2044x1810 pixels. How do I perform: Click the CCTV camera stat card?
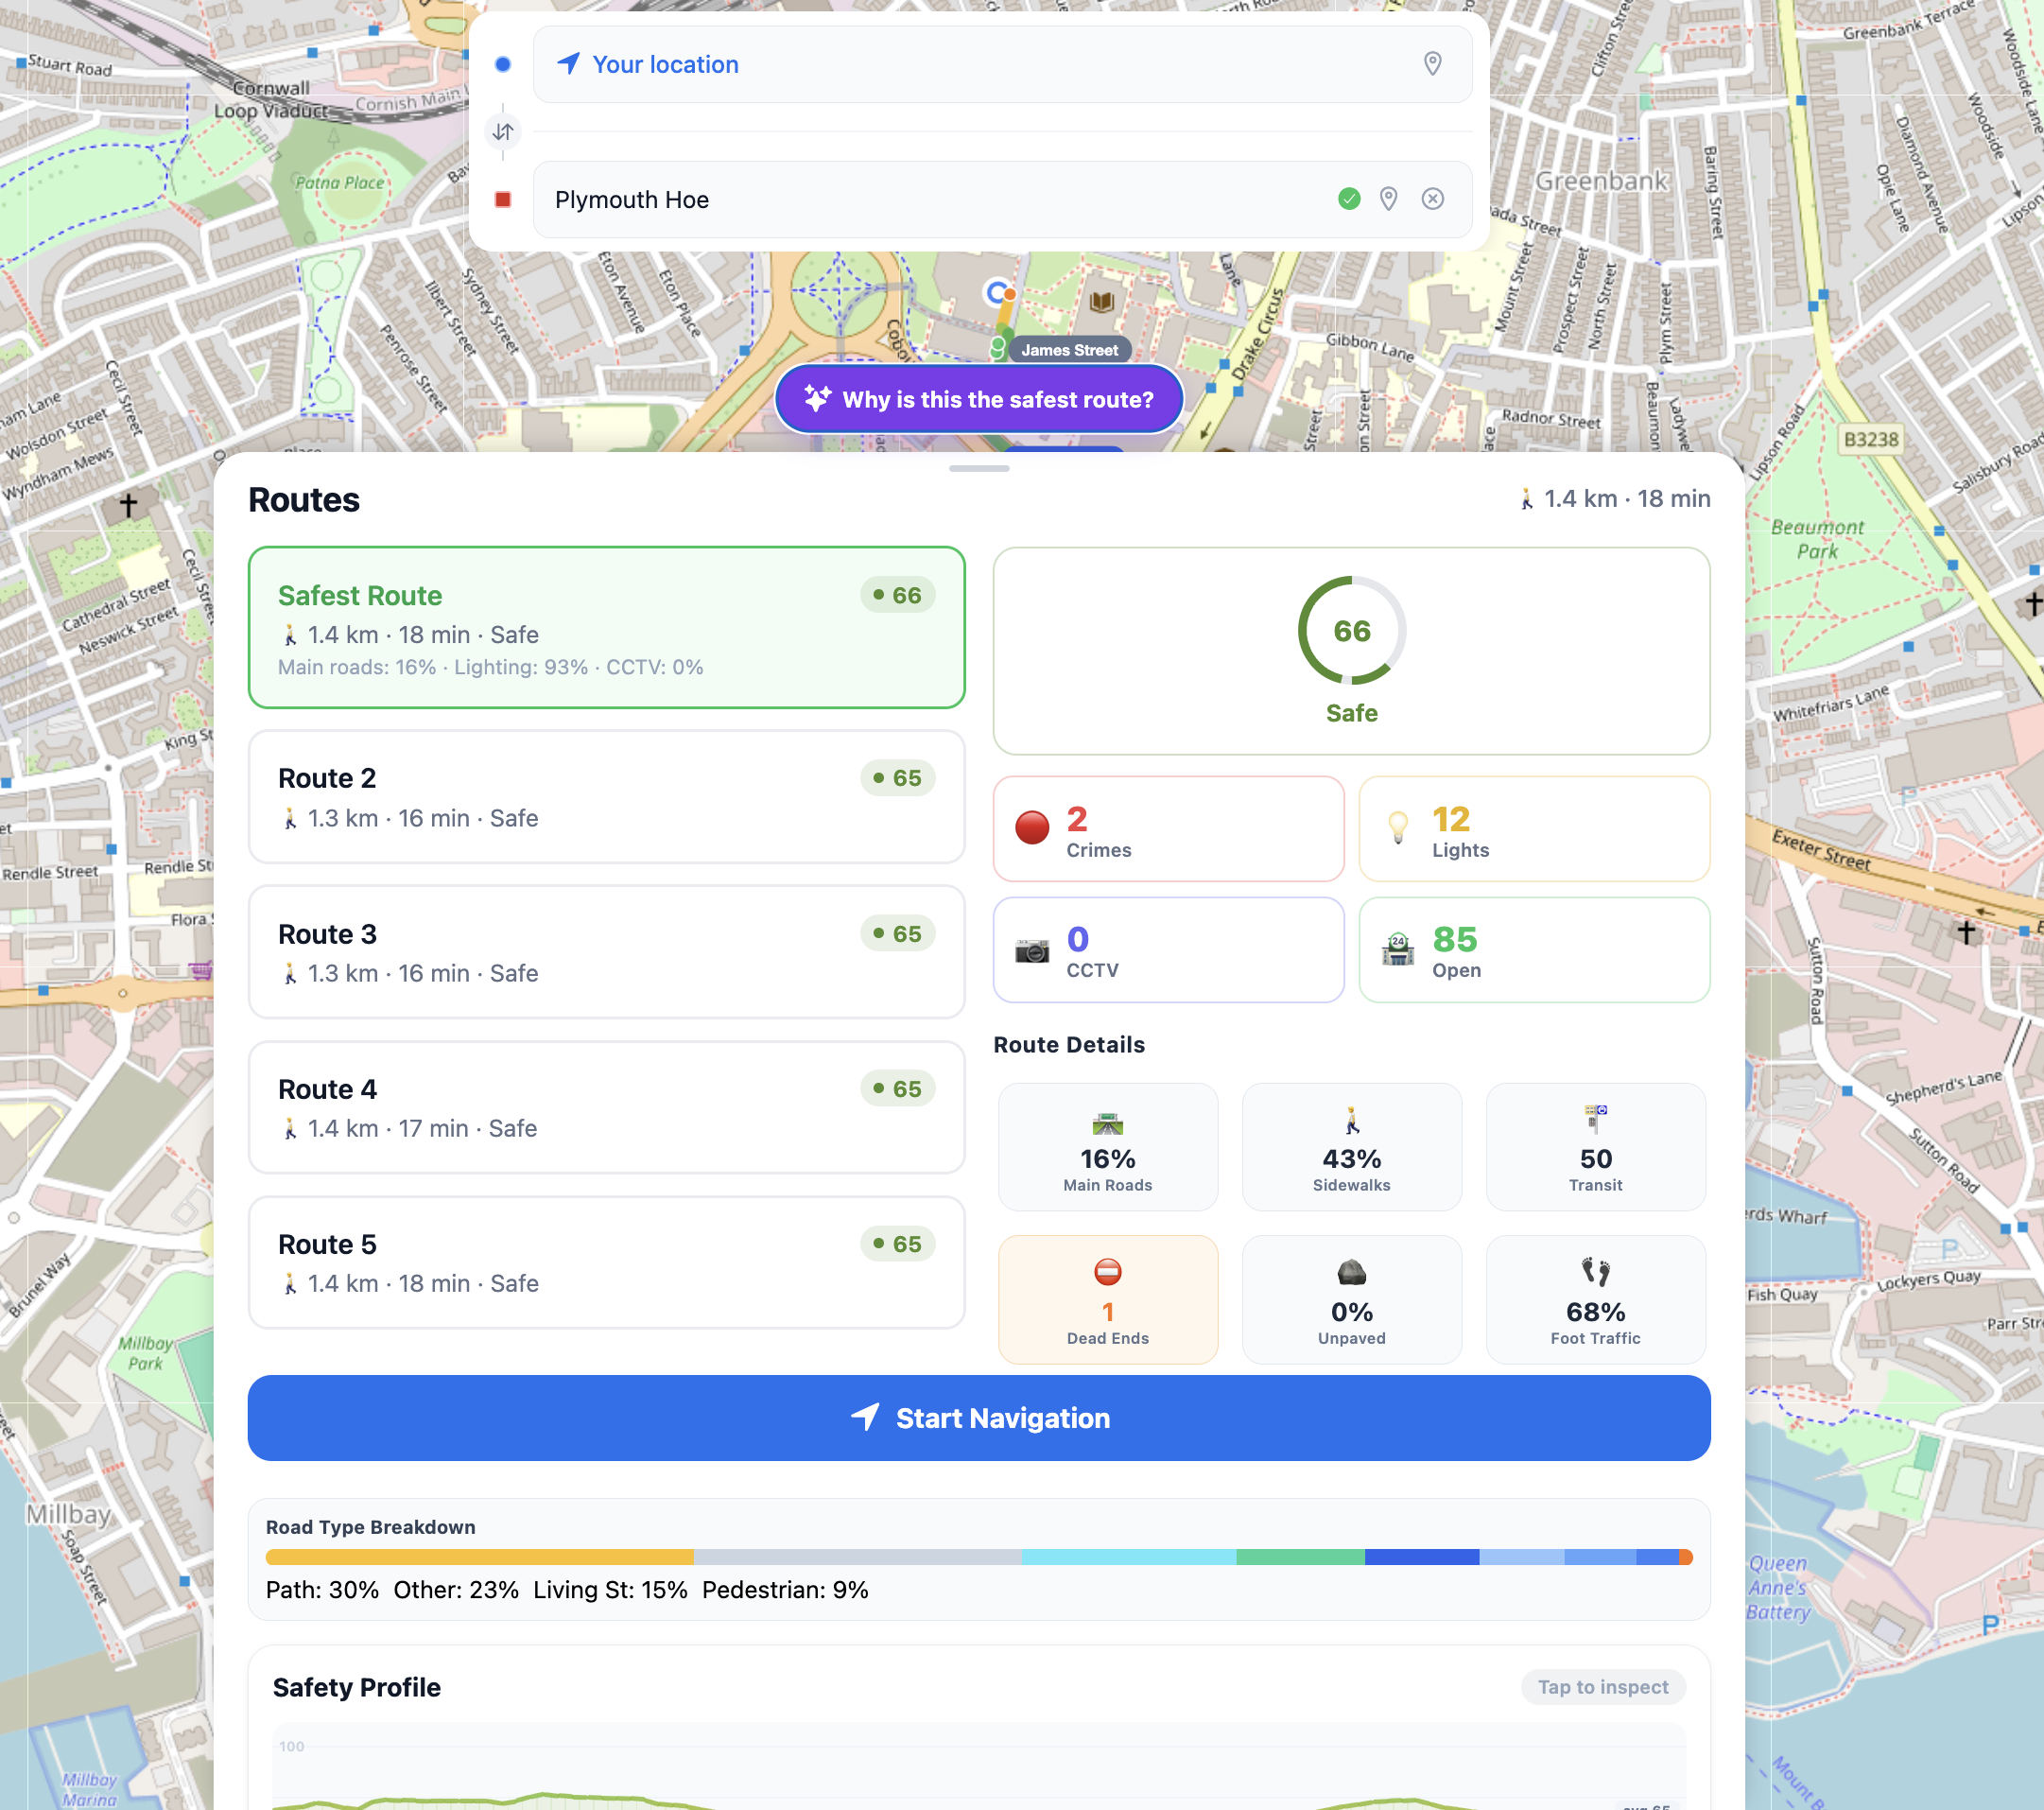tap(1167, 950)
